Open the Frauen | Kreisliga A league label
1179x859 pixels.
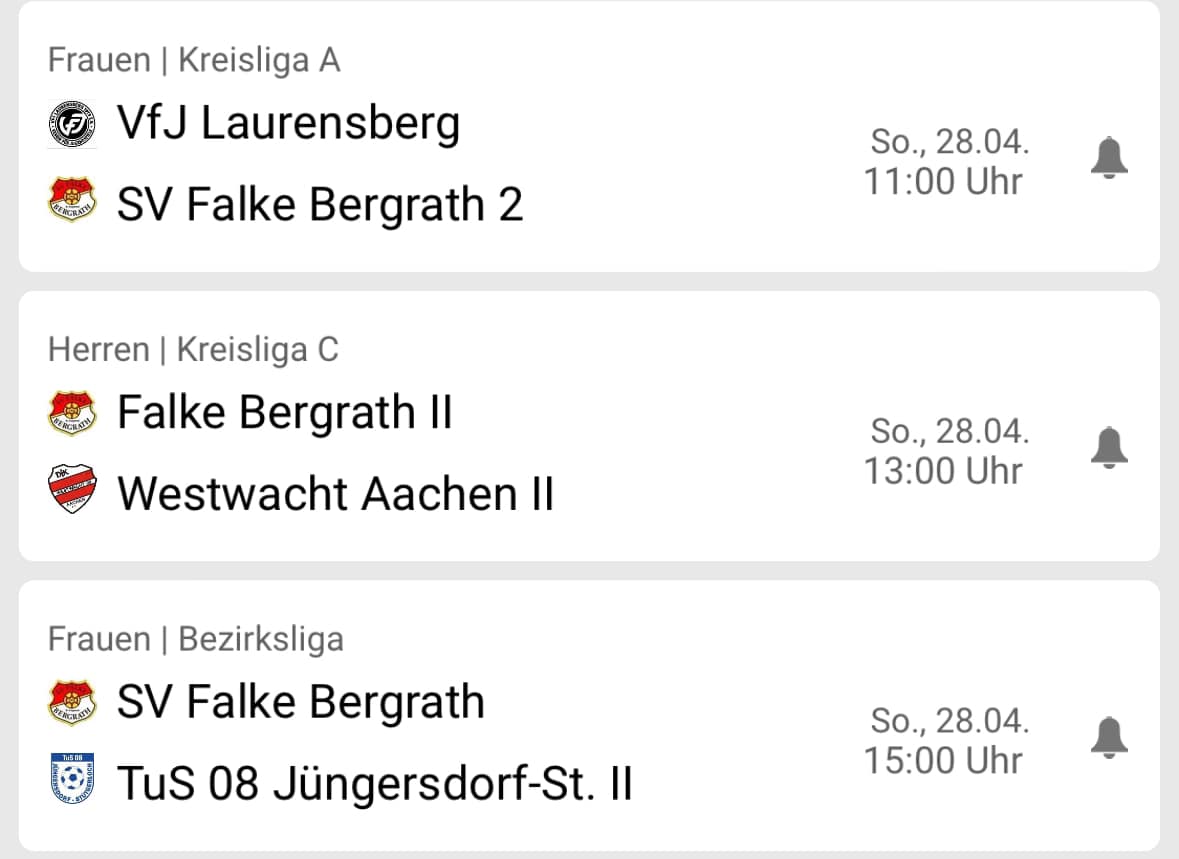click(x=194, y=60)
